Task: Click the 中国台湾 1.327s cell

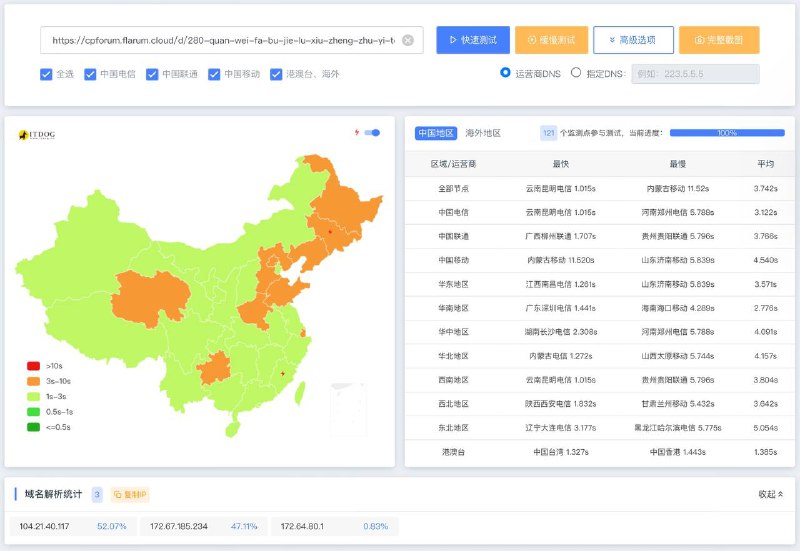Action: tap(561, 452)
